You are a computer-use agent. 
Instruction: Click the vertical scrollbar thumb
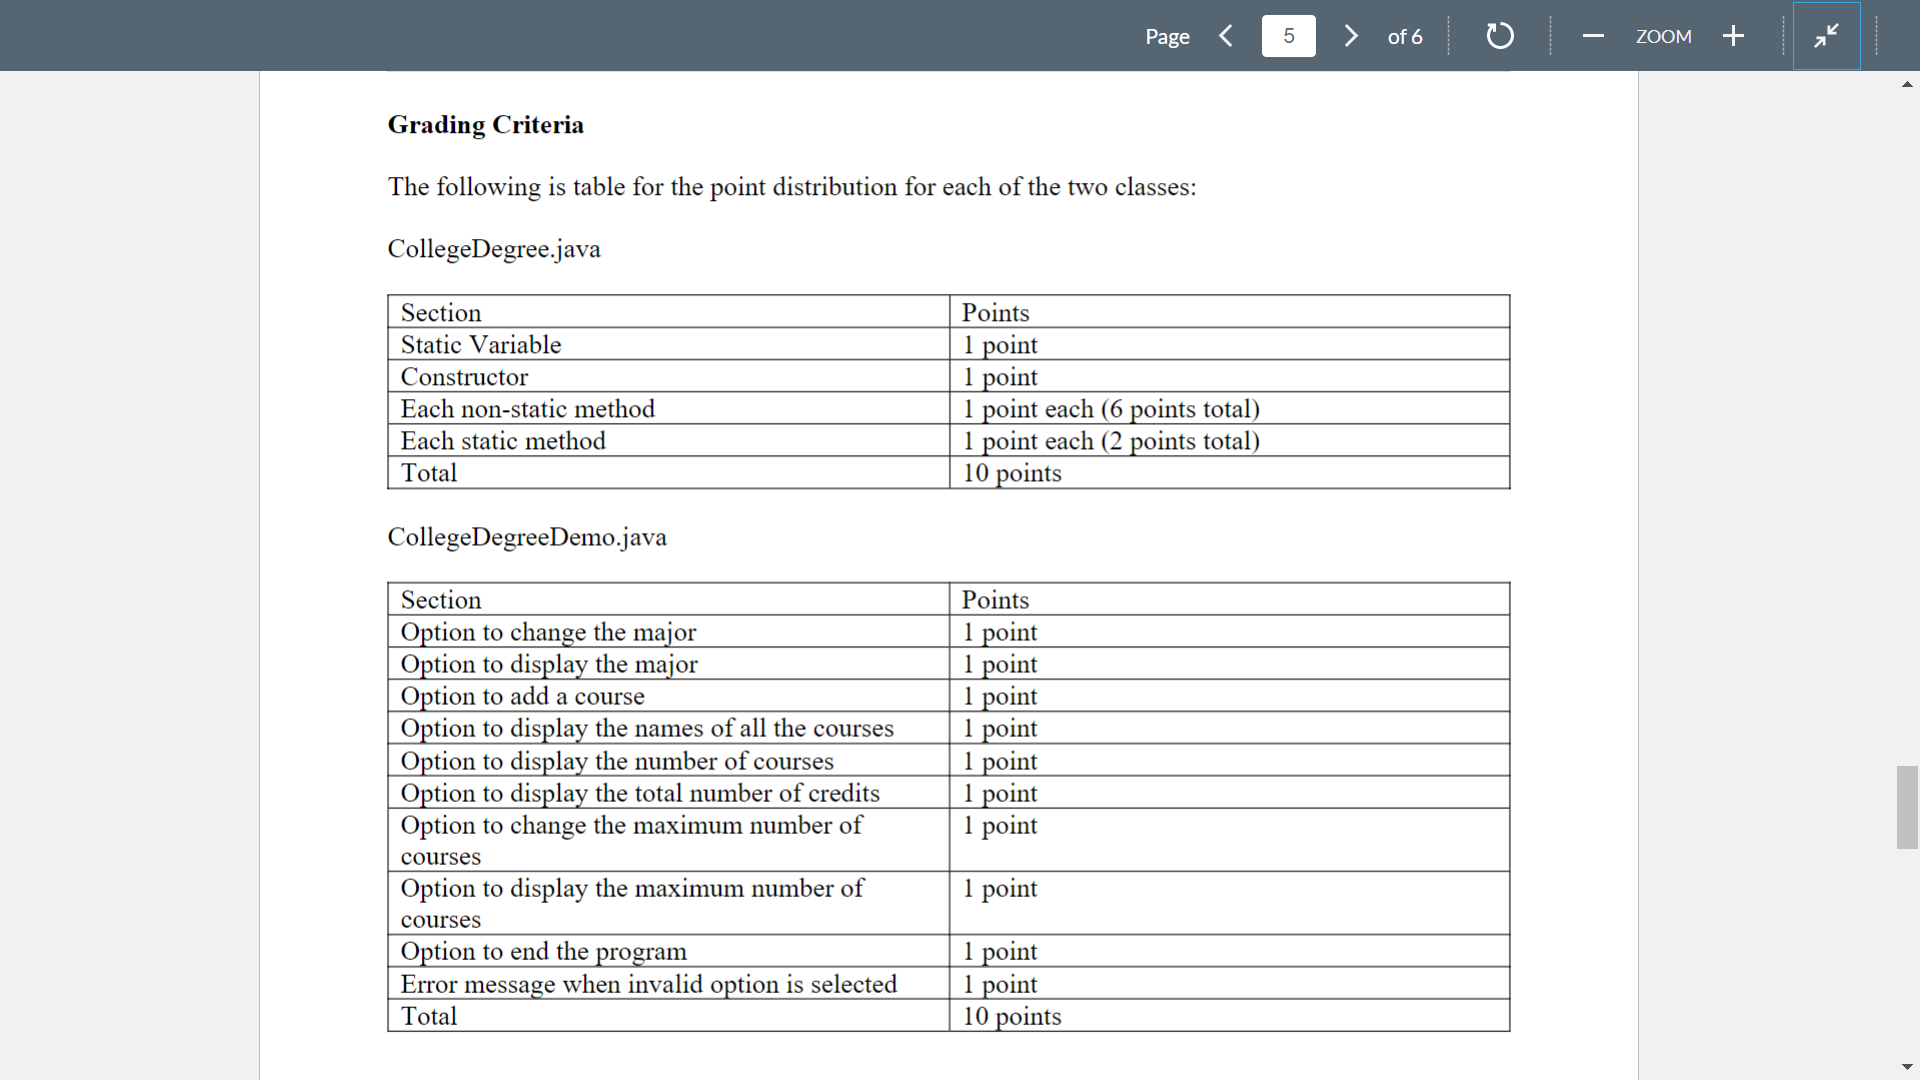[x=1907, y=807]
